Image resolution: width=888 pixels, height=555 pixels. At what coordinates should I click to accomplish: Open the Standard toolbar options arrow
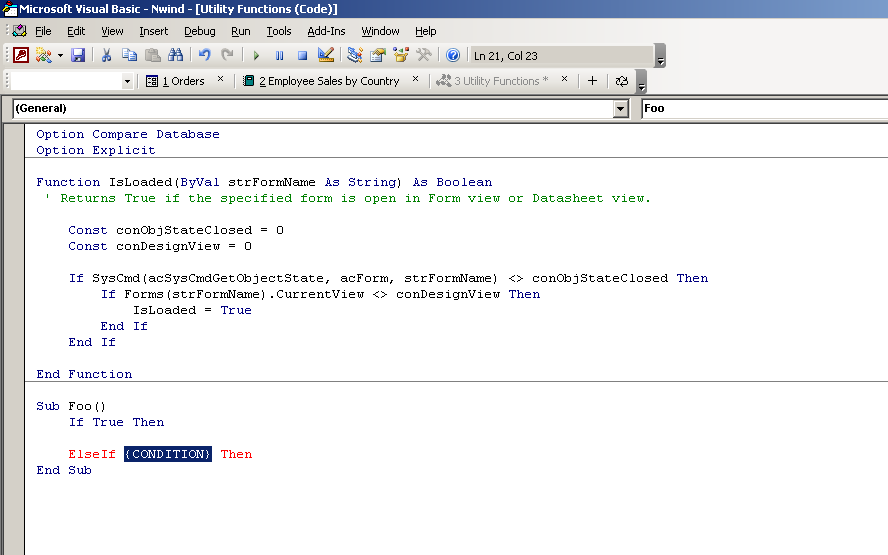(660, 56)
